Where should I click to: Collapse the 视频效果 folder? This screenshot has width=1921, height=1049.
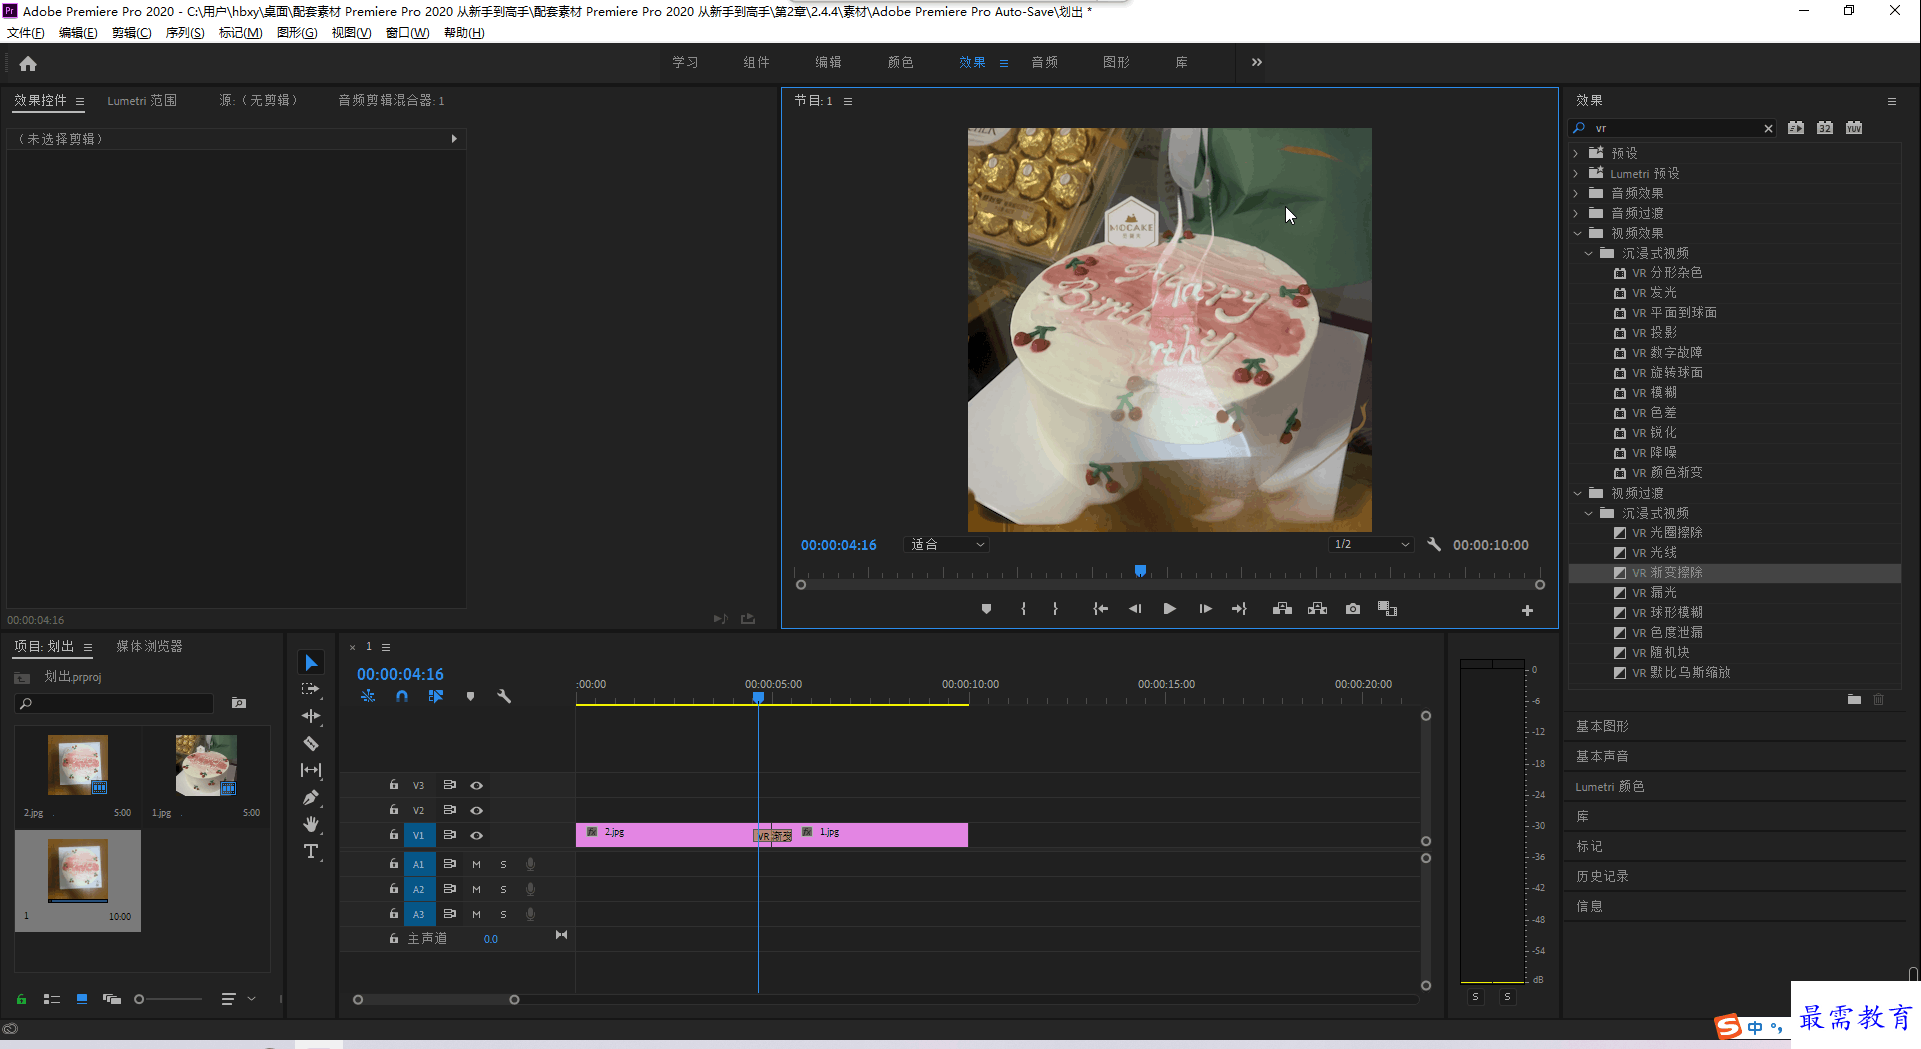coord(1577,233)
